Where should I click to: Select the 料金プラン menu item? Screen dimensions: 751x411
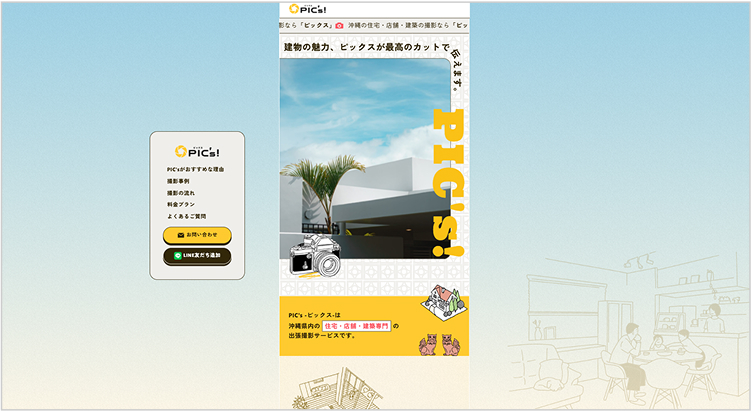click(x=181, y=205)
